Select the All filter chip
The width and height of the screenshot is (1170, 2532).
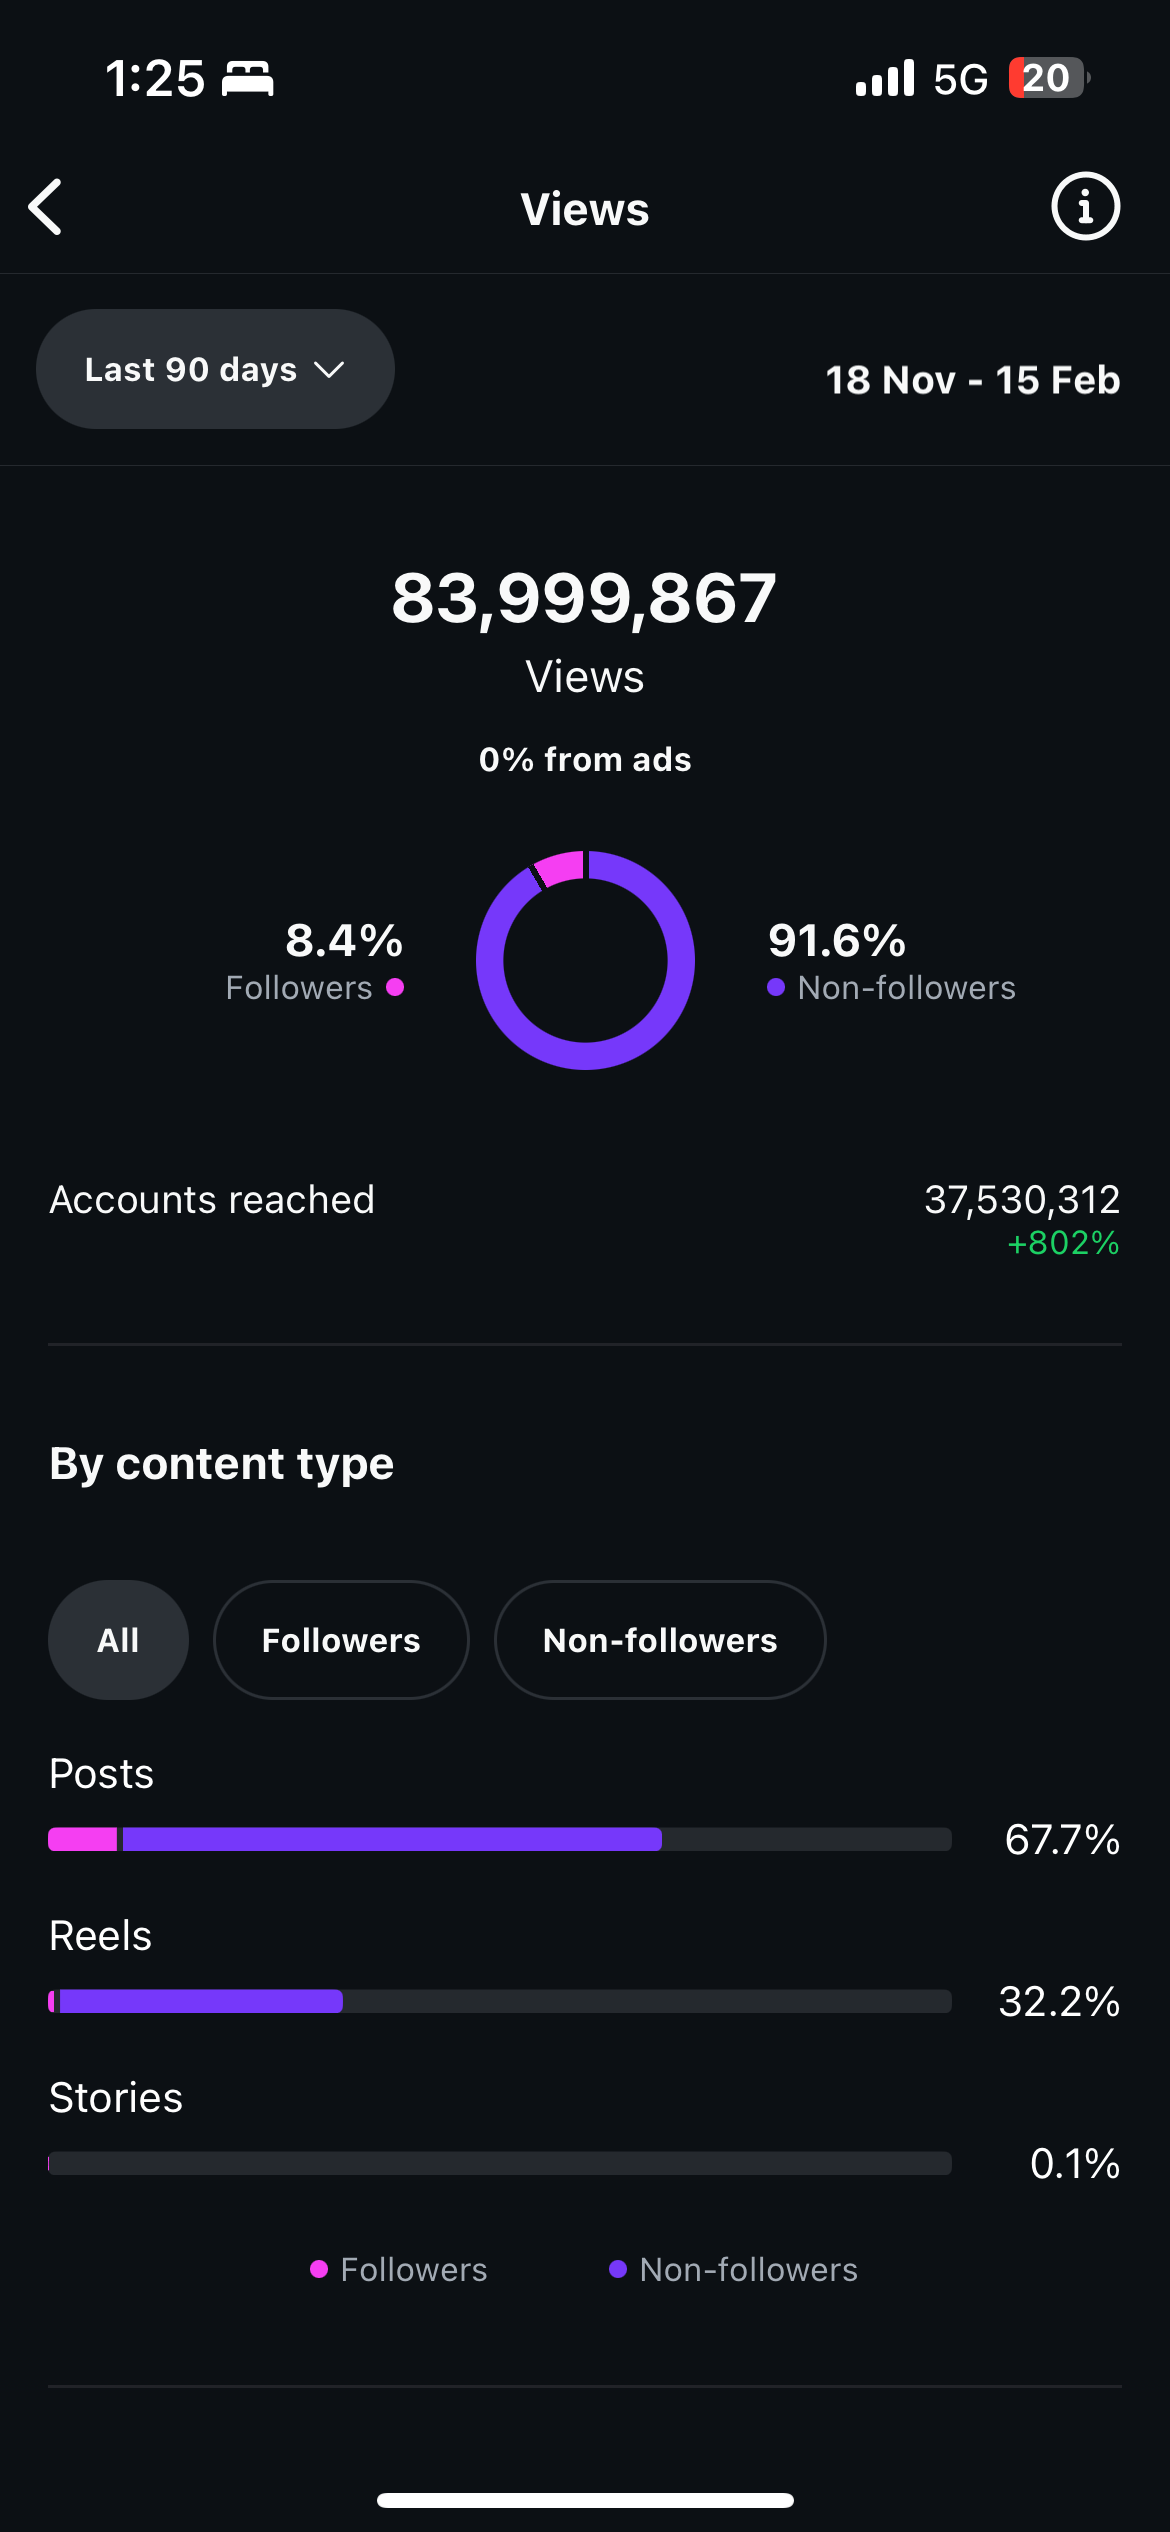[118, 1640]
